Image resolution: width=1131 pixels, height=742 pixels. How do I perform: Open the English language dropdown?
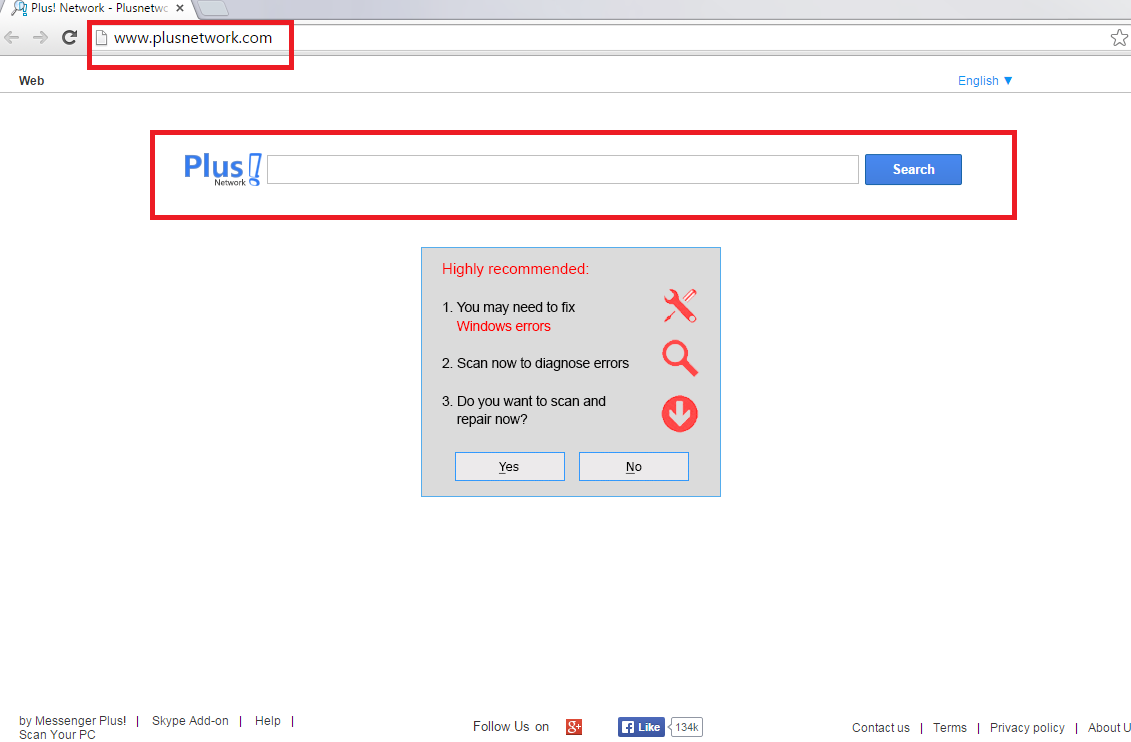click(x=985, y=81)
